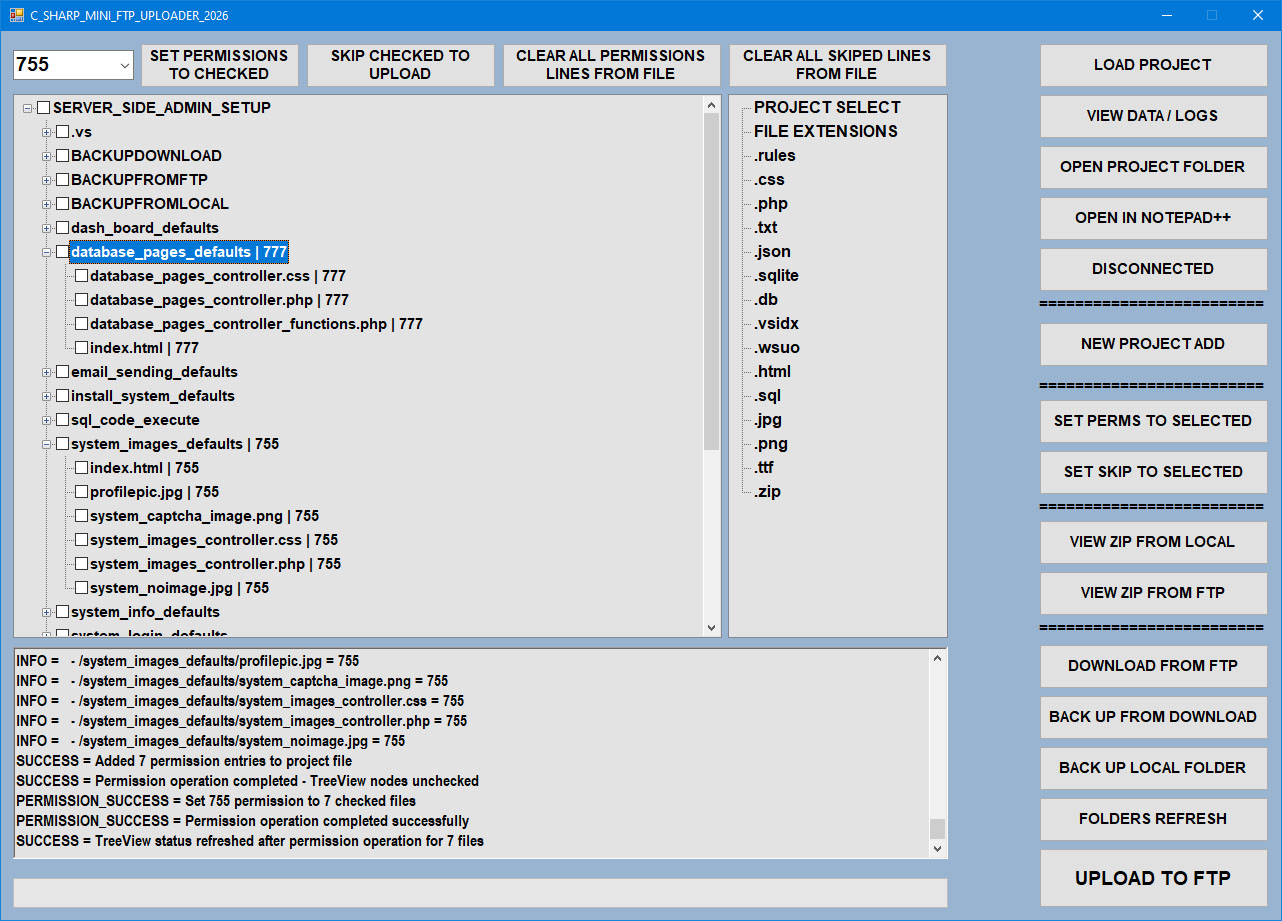Click VIEW DATA / LOGS button
This screenshot has width=1282, height=921.
1153,116
